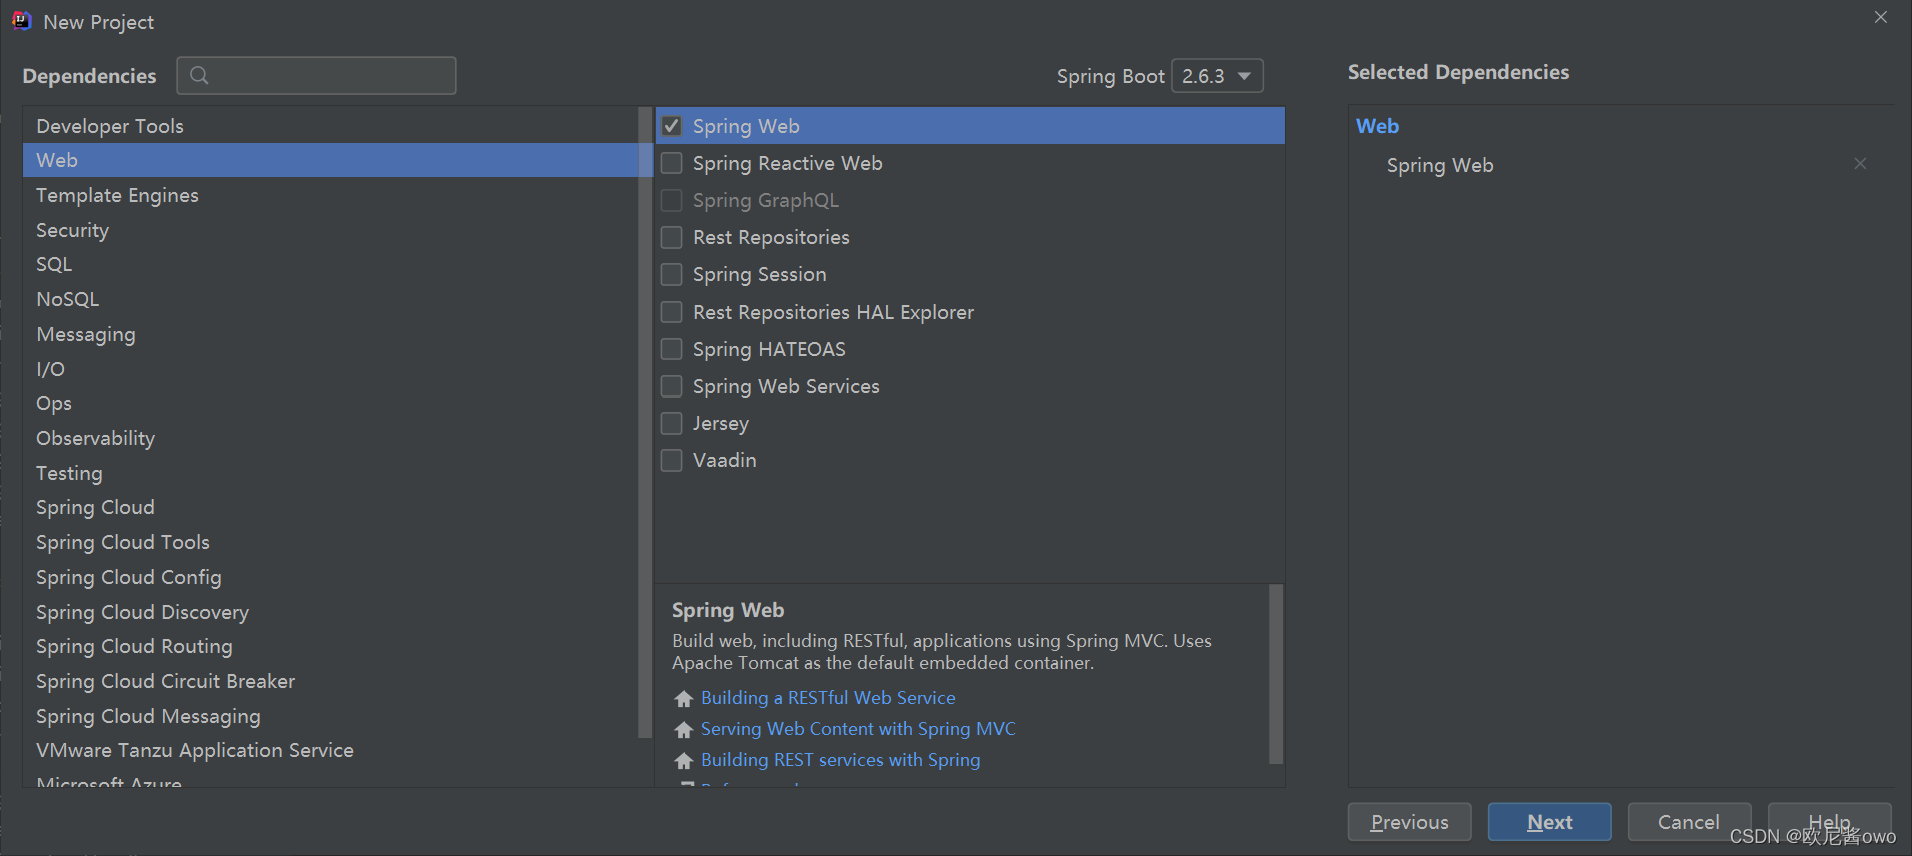Select Template Engines category

(330, 195)
